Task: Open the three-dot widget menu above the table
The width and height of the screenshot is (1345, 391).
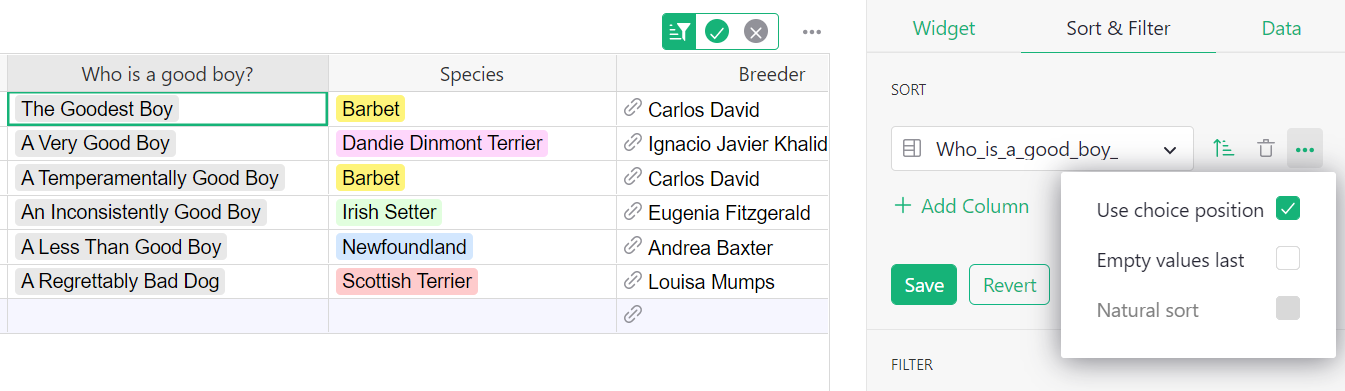Action: 812,32
